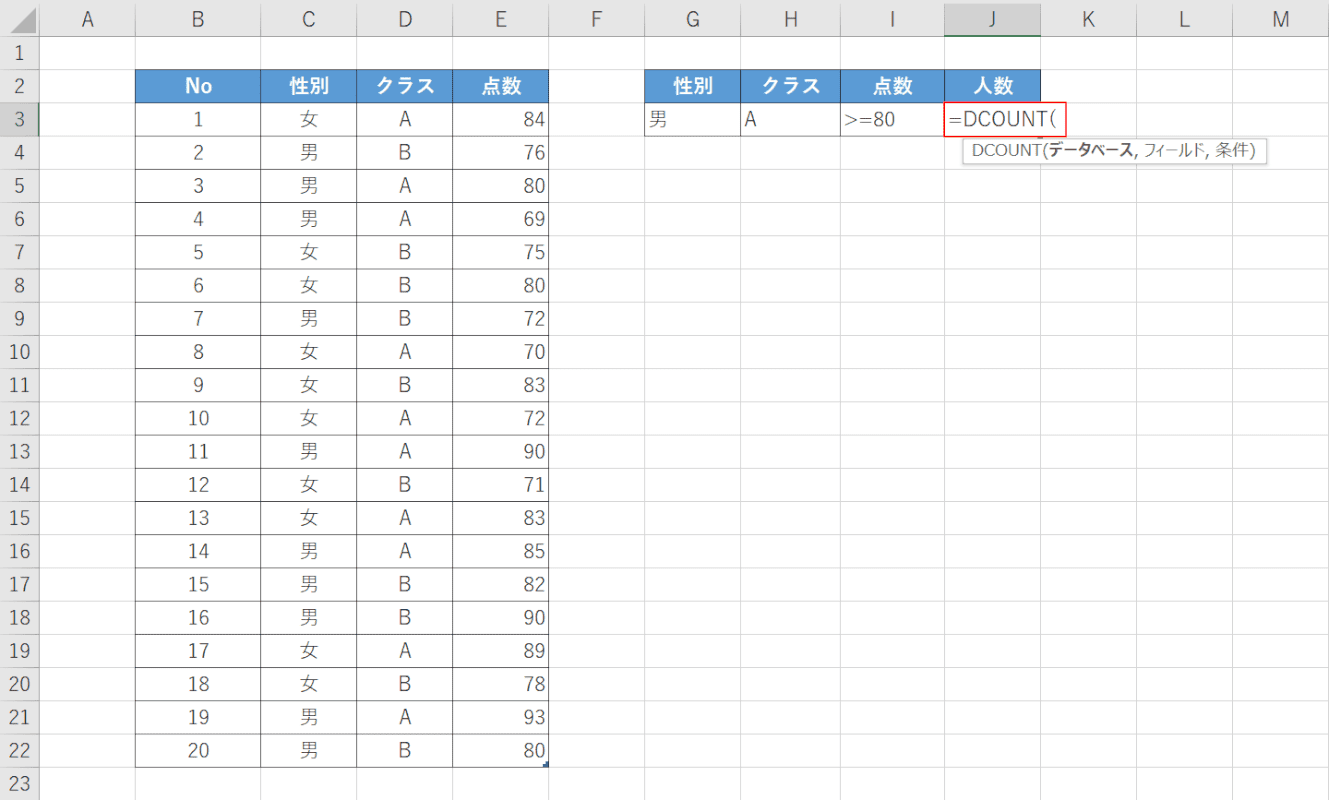Viewport: 1329px width, 800px height.
Task: Click クラス cell B in row 9
Action: coord(405,318)
